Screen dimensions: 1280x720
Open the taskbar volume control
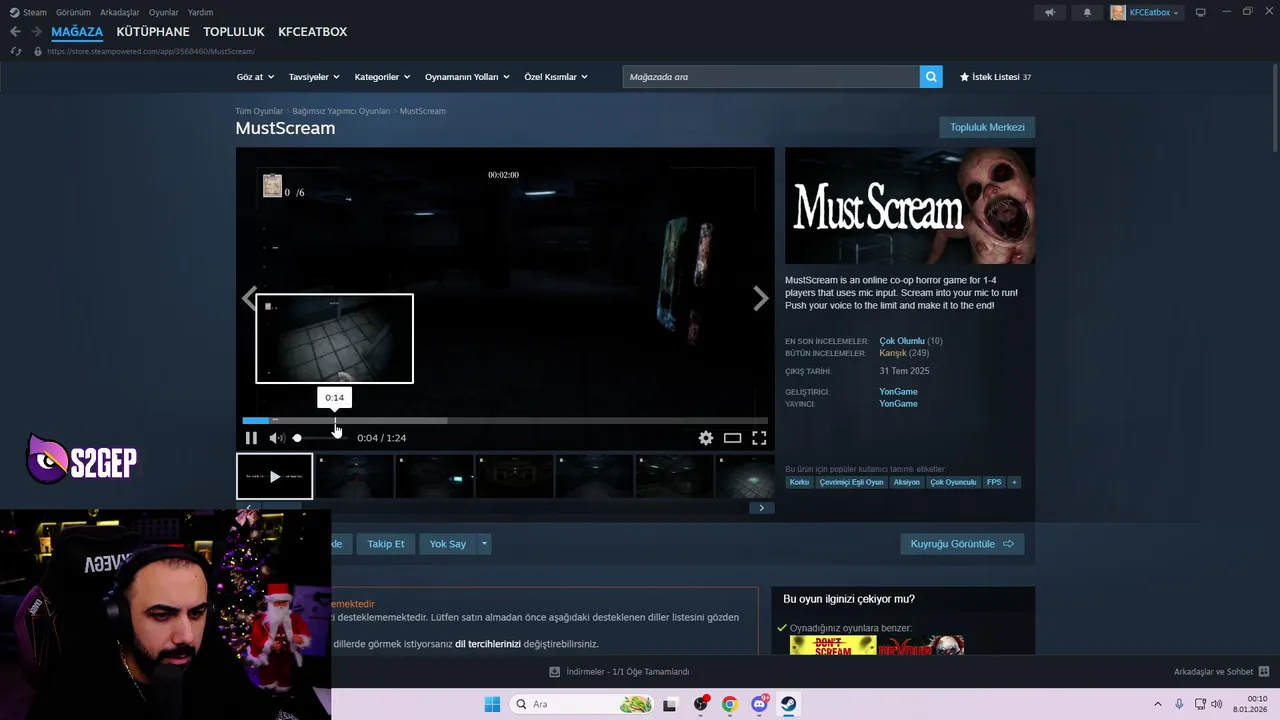pyautogui.click(x=1217, y=704)
